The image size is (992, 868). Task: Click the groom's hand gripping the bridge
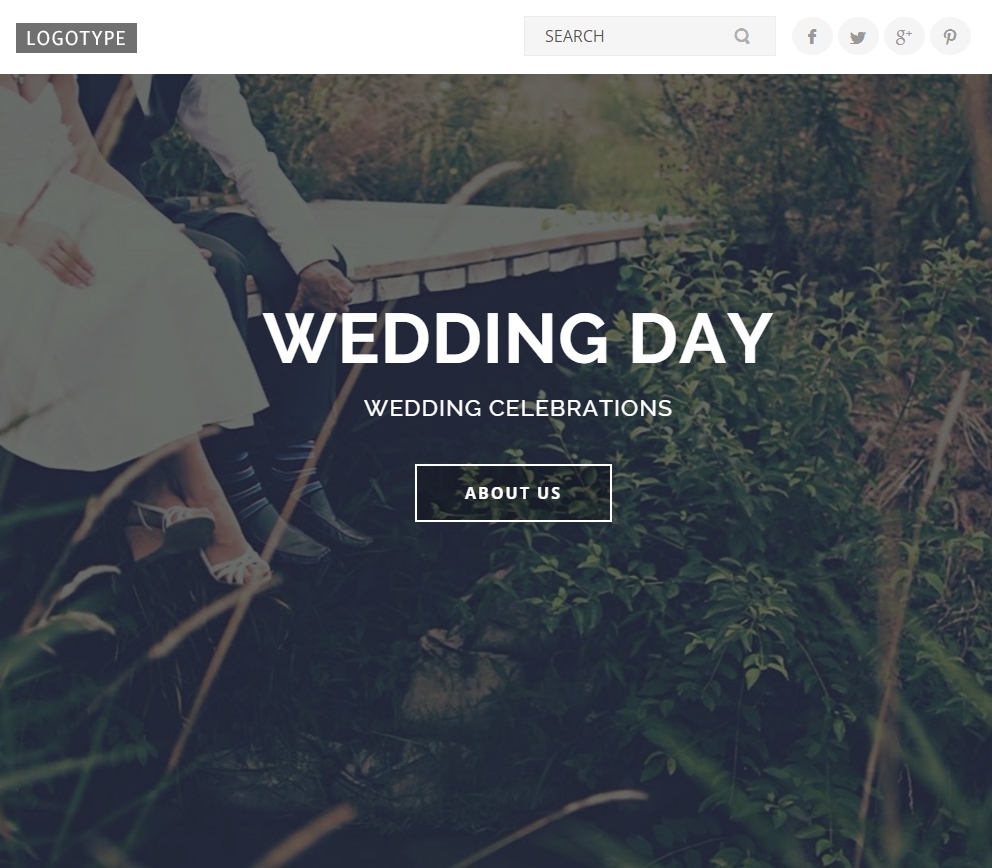(324, 286)
